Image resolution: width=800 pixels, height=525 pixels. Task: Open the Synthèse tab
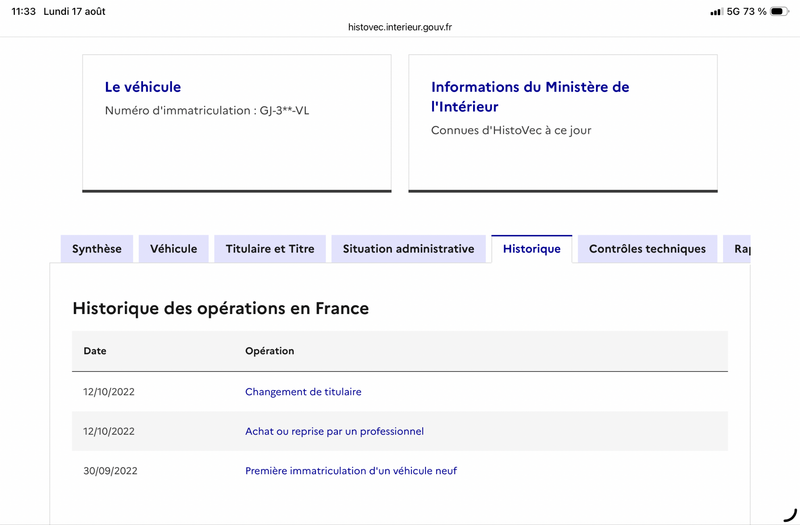pos(97,249)
